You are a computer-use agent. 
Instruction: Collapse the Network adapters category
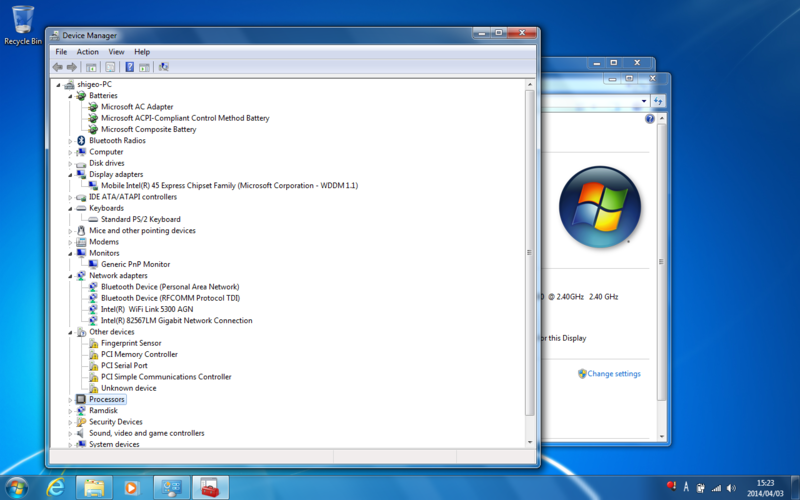tap(70, 276)
